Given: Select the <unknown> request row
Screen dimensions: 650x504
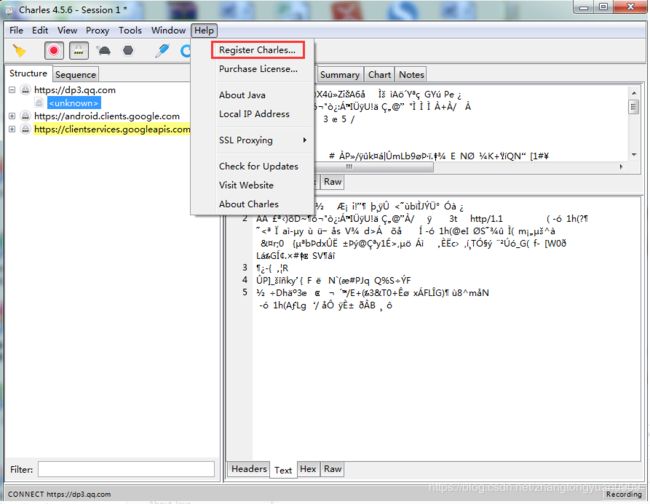Looking at the screenshot, I should click(x=74, y=103).
